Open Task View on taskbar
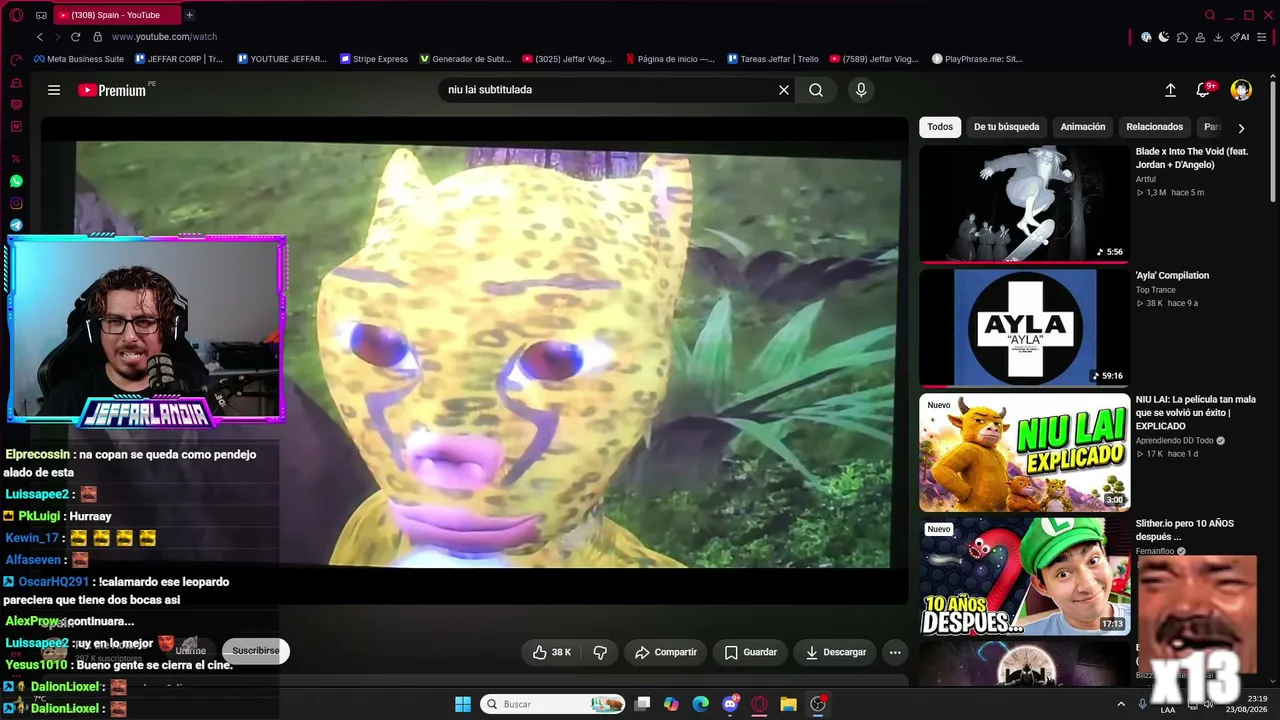 643,704
